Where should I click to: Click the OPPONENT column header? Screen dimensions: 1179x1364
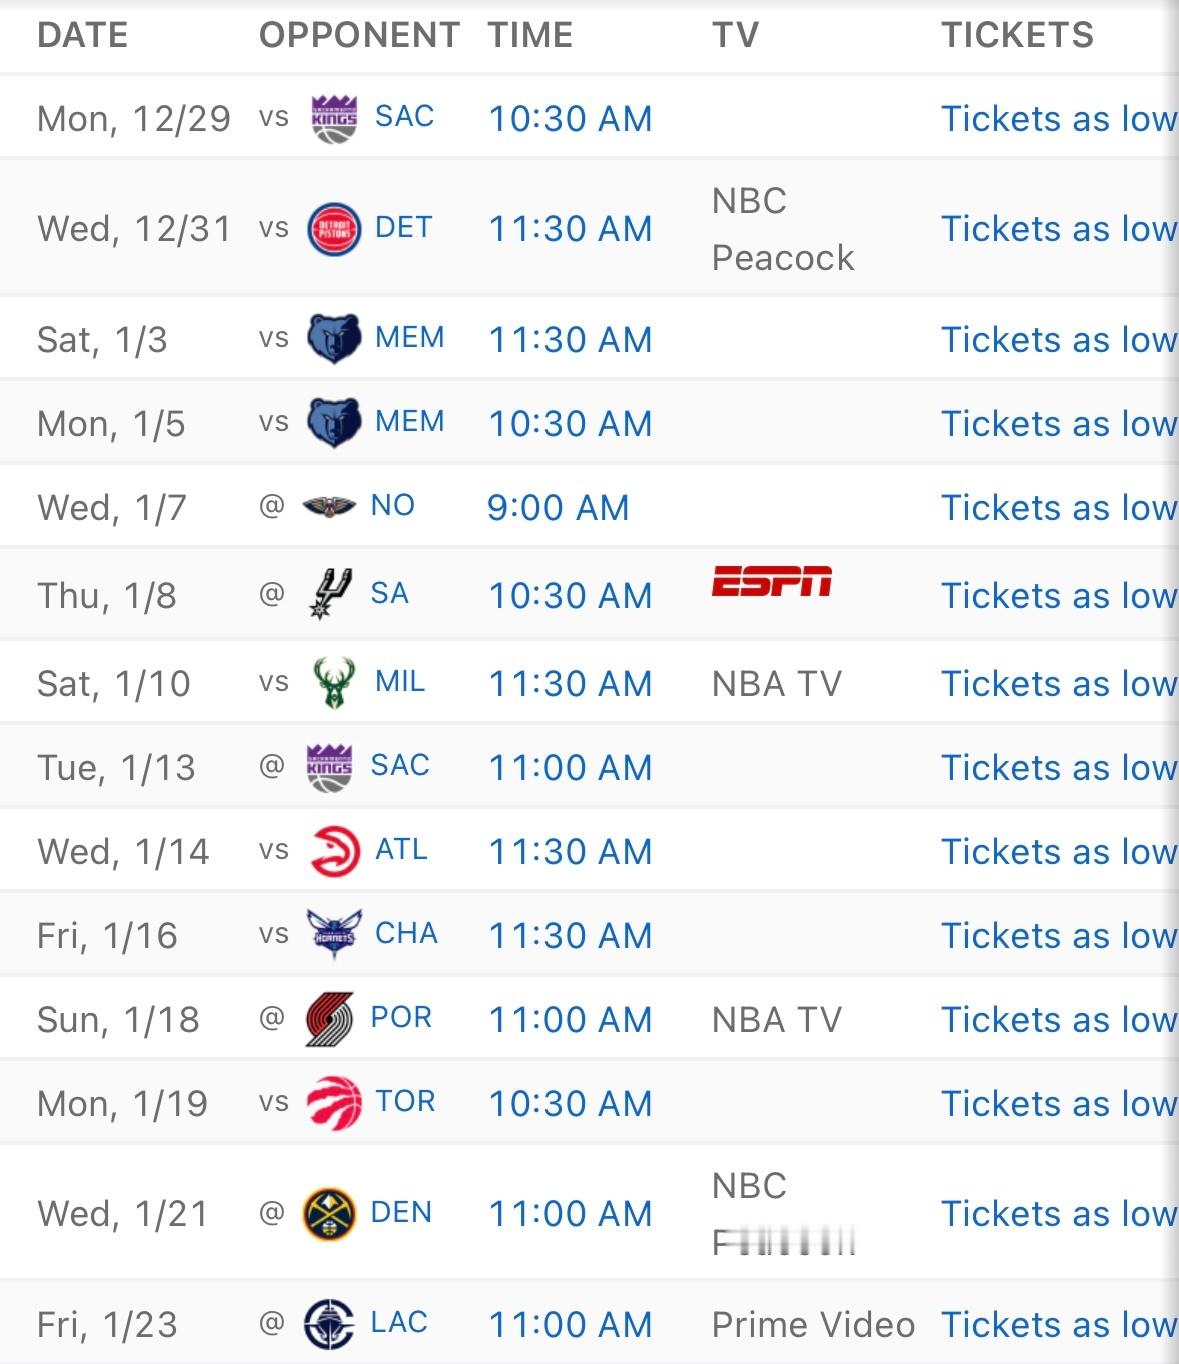coord(359,35)
